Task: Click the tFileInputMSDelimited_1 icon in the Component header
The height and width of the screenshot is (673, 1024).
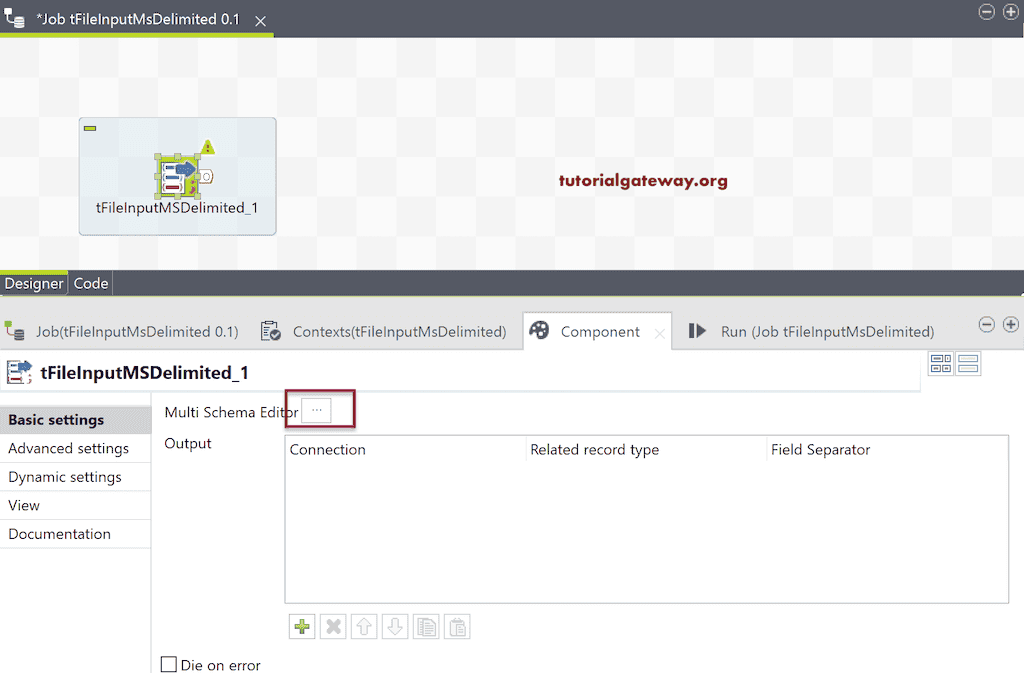Action: pos(18,370)
